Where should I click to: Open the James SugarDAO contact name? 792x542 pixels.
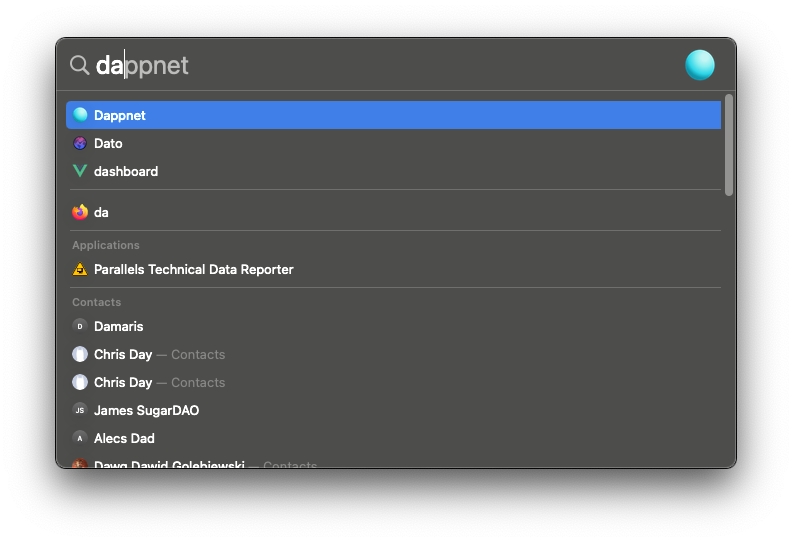tap(146, 410)
